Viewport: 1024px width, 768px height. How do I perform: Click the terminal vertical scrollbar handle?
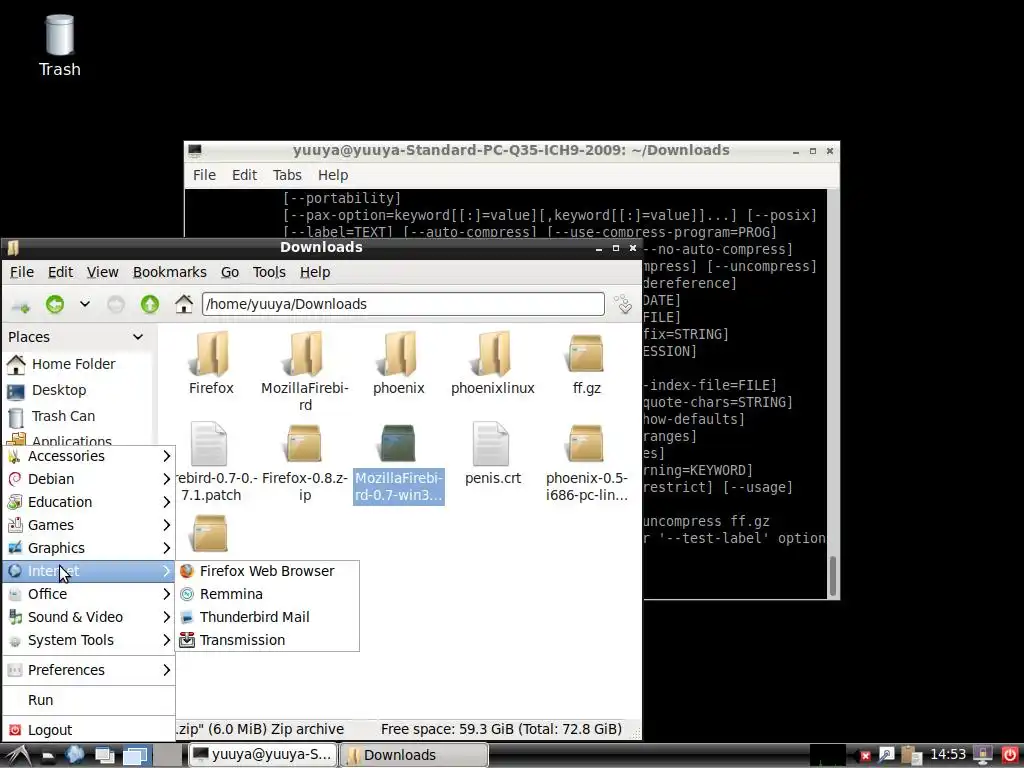[x=833, y=576]
